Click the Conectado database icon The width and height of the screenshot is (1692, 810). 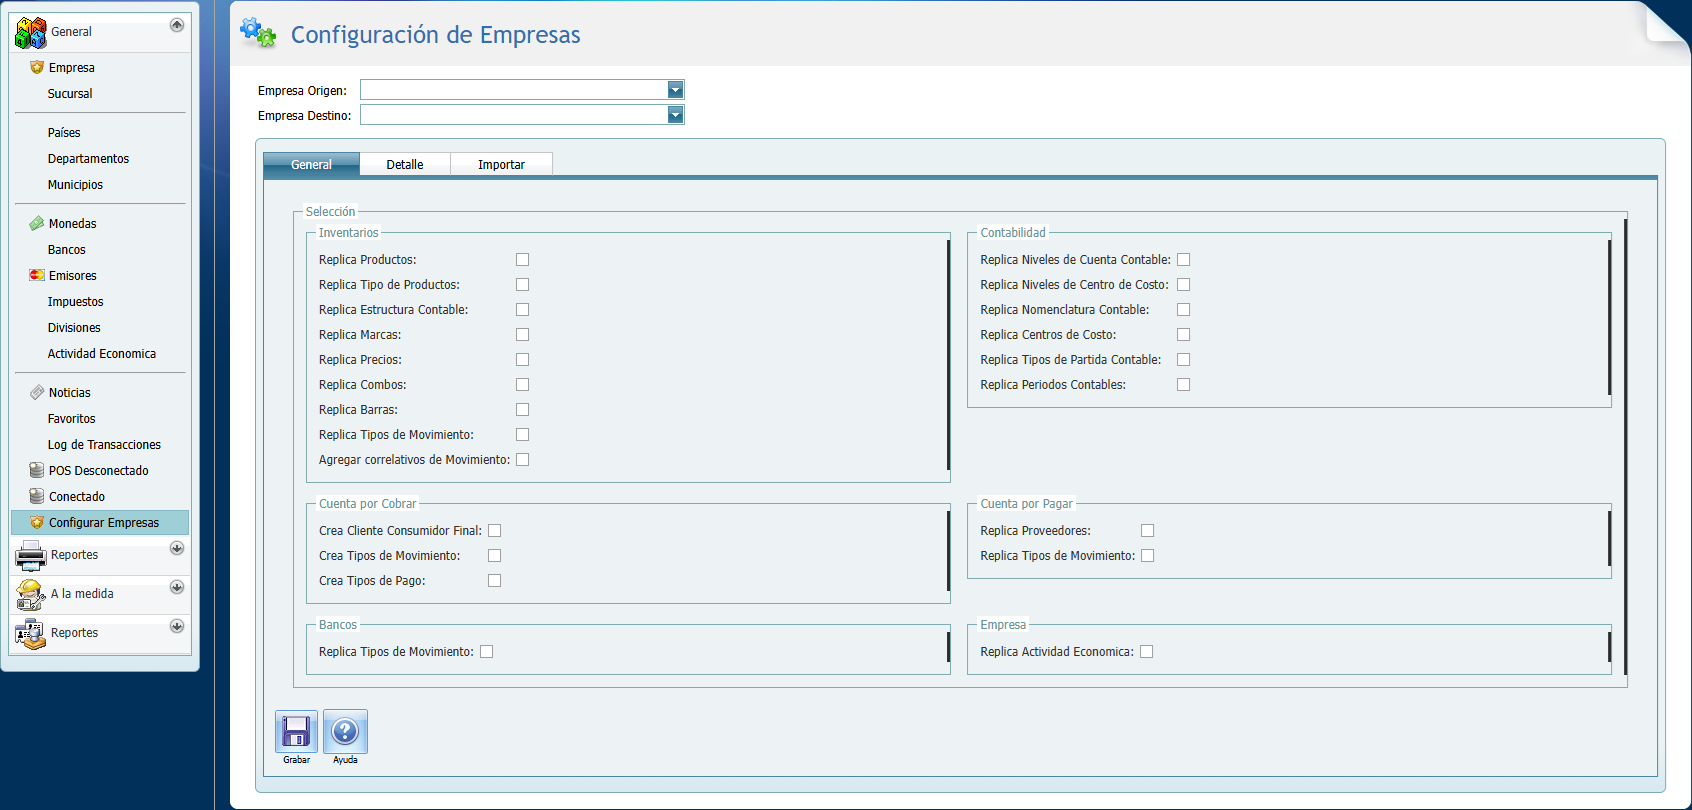[37, 496]
